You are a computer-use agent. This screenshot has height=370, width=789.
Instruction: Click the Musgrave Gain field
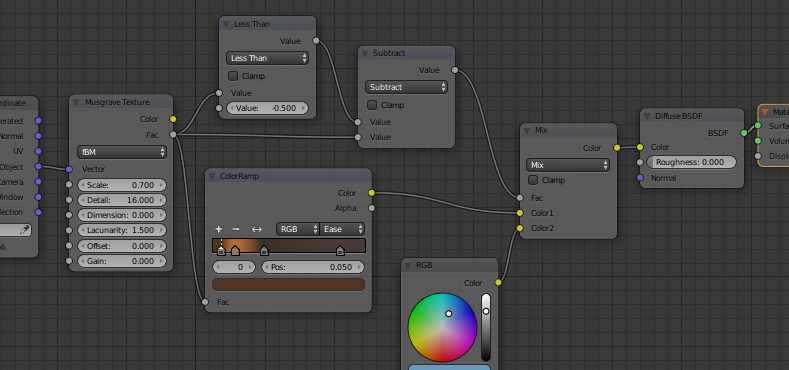(x=121, y=261)
